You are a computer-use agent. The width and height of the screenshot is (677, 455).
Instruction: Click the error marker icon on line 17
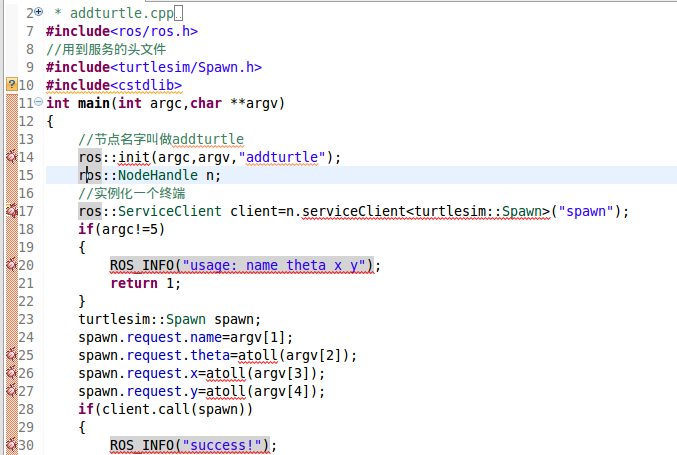pyautogui.click(x=12, y=211)
